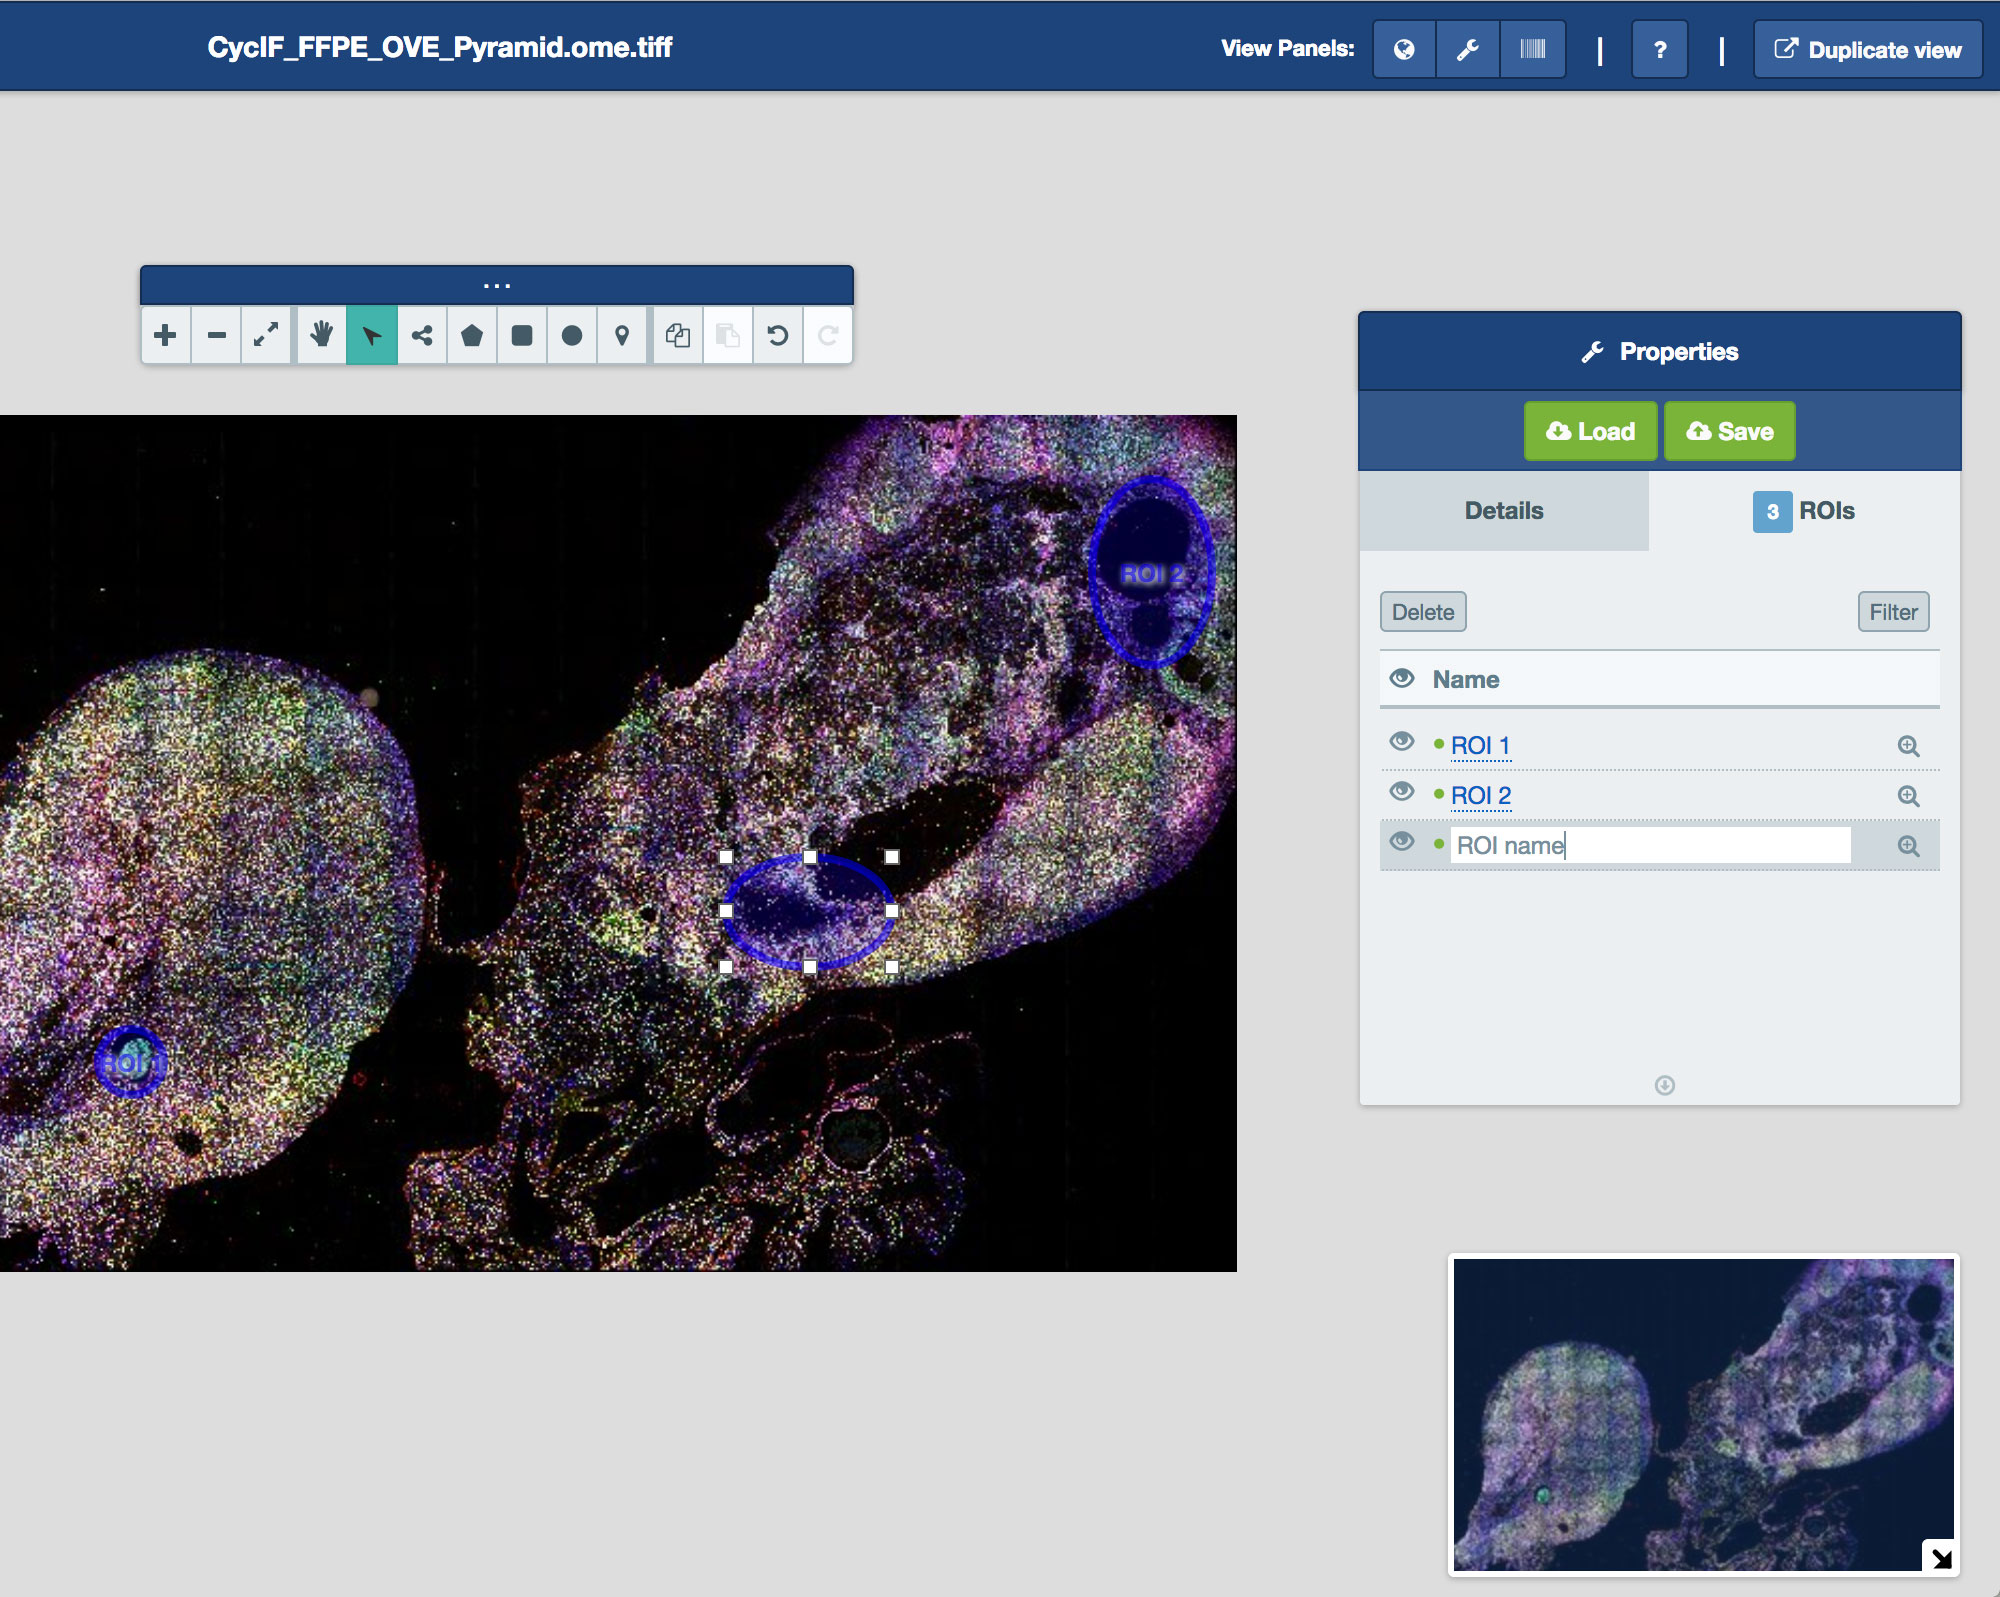Viewport: 2000px width, 1597px height.
Task: Select the point marker tool
Action: tap(622, 336)
